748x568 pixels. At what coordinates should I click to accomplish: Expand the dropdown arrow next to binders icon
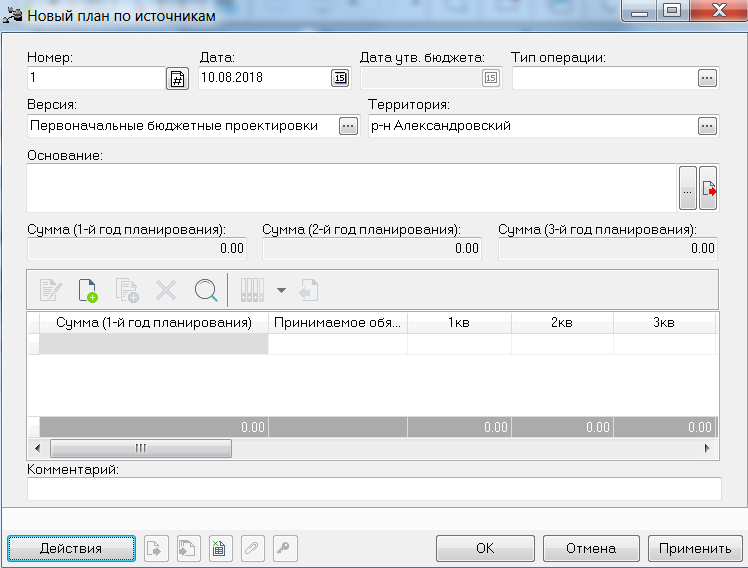point(281,290)
